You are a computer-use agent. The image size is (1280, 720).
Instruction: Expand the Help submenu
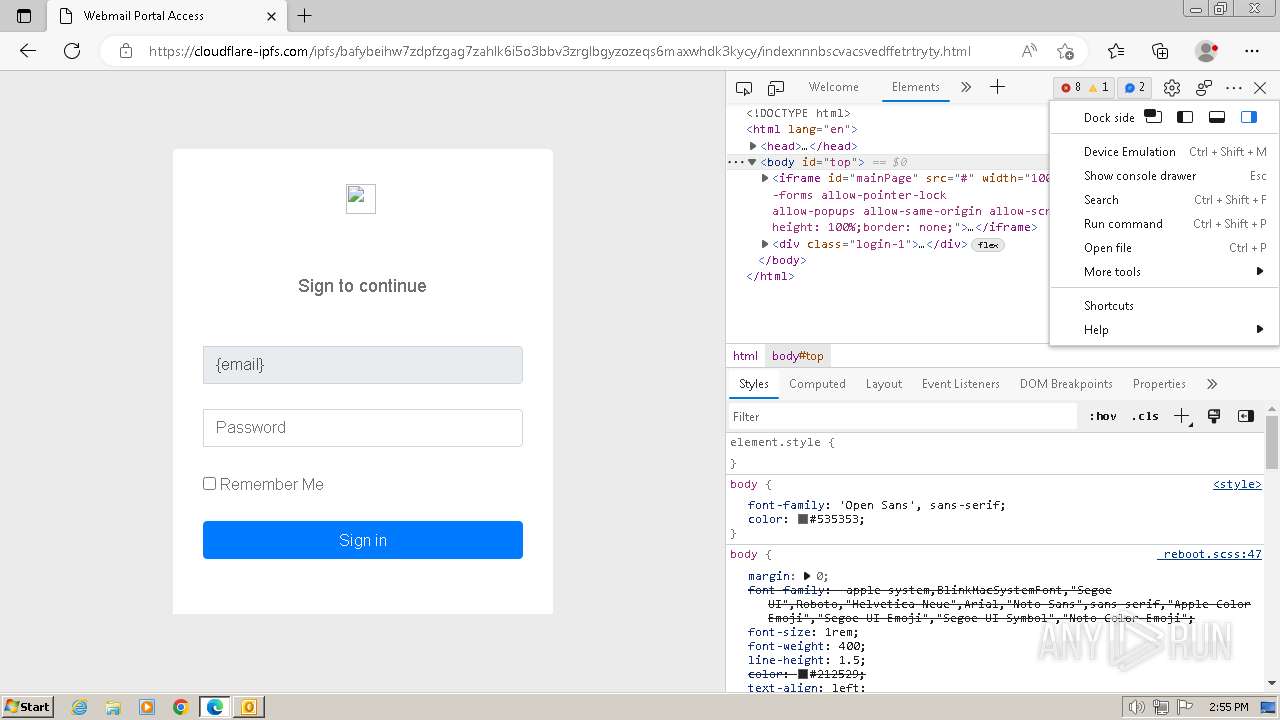click(1164, 330)
